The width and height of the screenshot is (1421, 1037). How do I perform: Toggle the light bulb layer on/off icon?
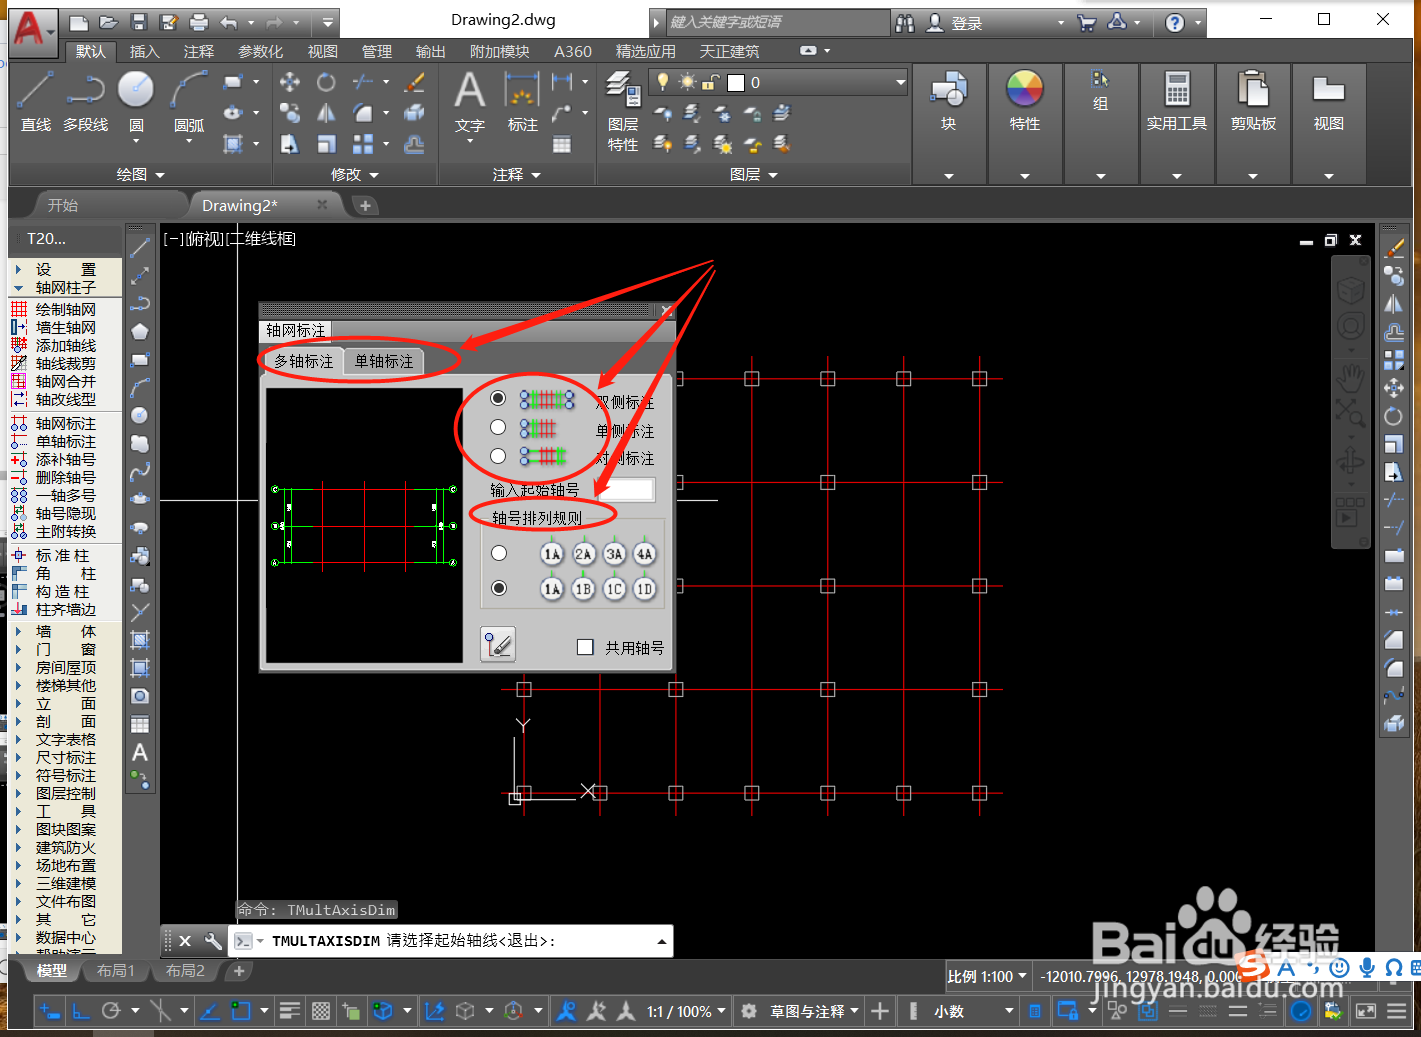[662, 82]
